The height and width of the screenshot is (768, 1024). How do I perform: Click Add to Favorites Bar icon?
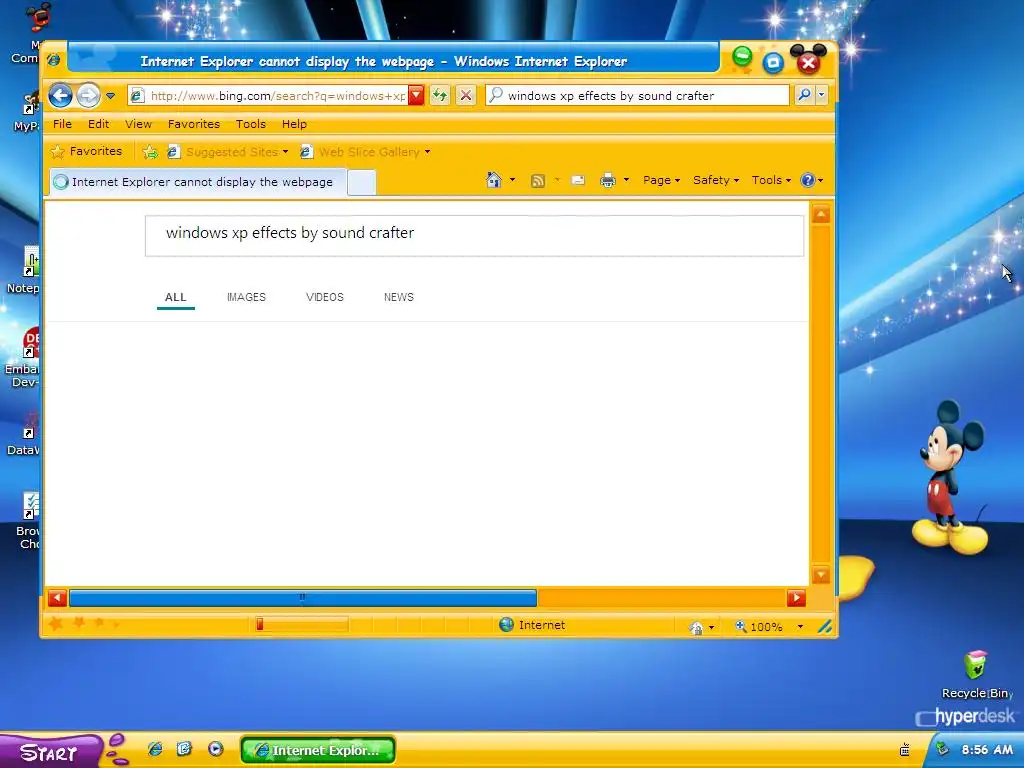[150, 152]
